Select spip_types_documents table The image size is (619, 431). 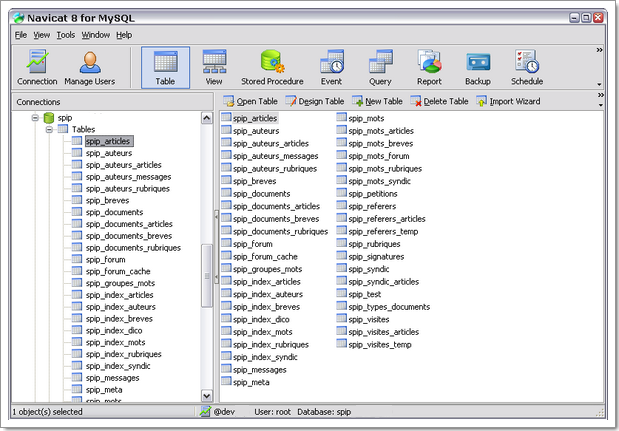coord(389,307)
